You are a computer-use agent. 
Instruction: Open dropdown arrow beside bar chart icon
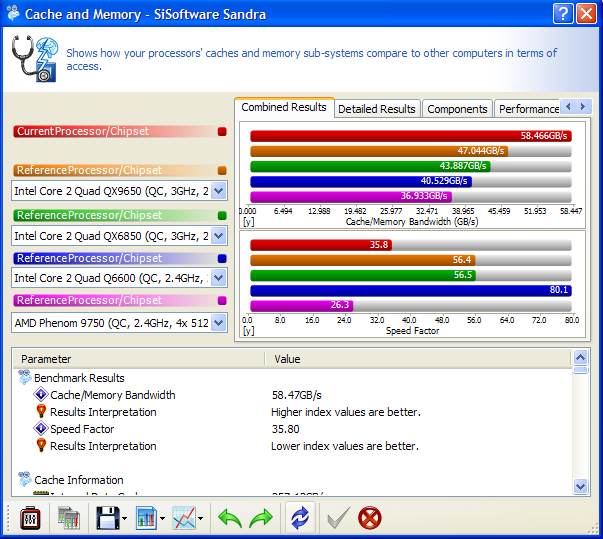[162, 519]
